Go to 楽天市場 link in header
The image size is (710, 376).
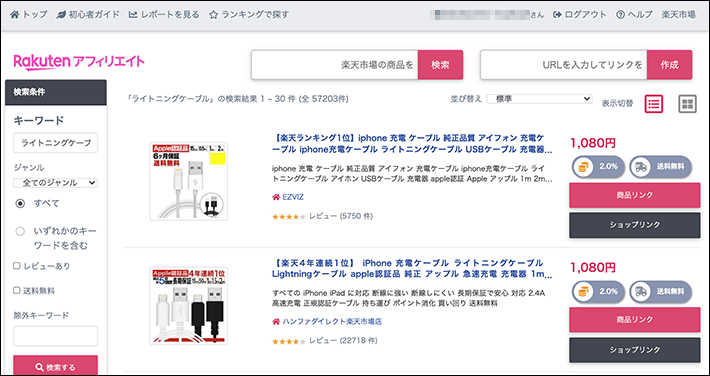click(678, 14)
